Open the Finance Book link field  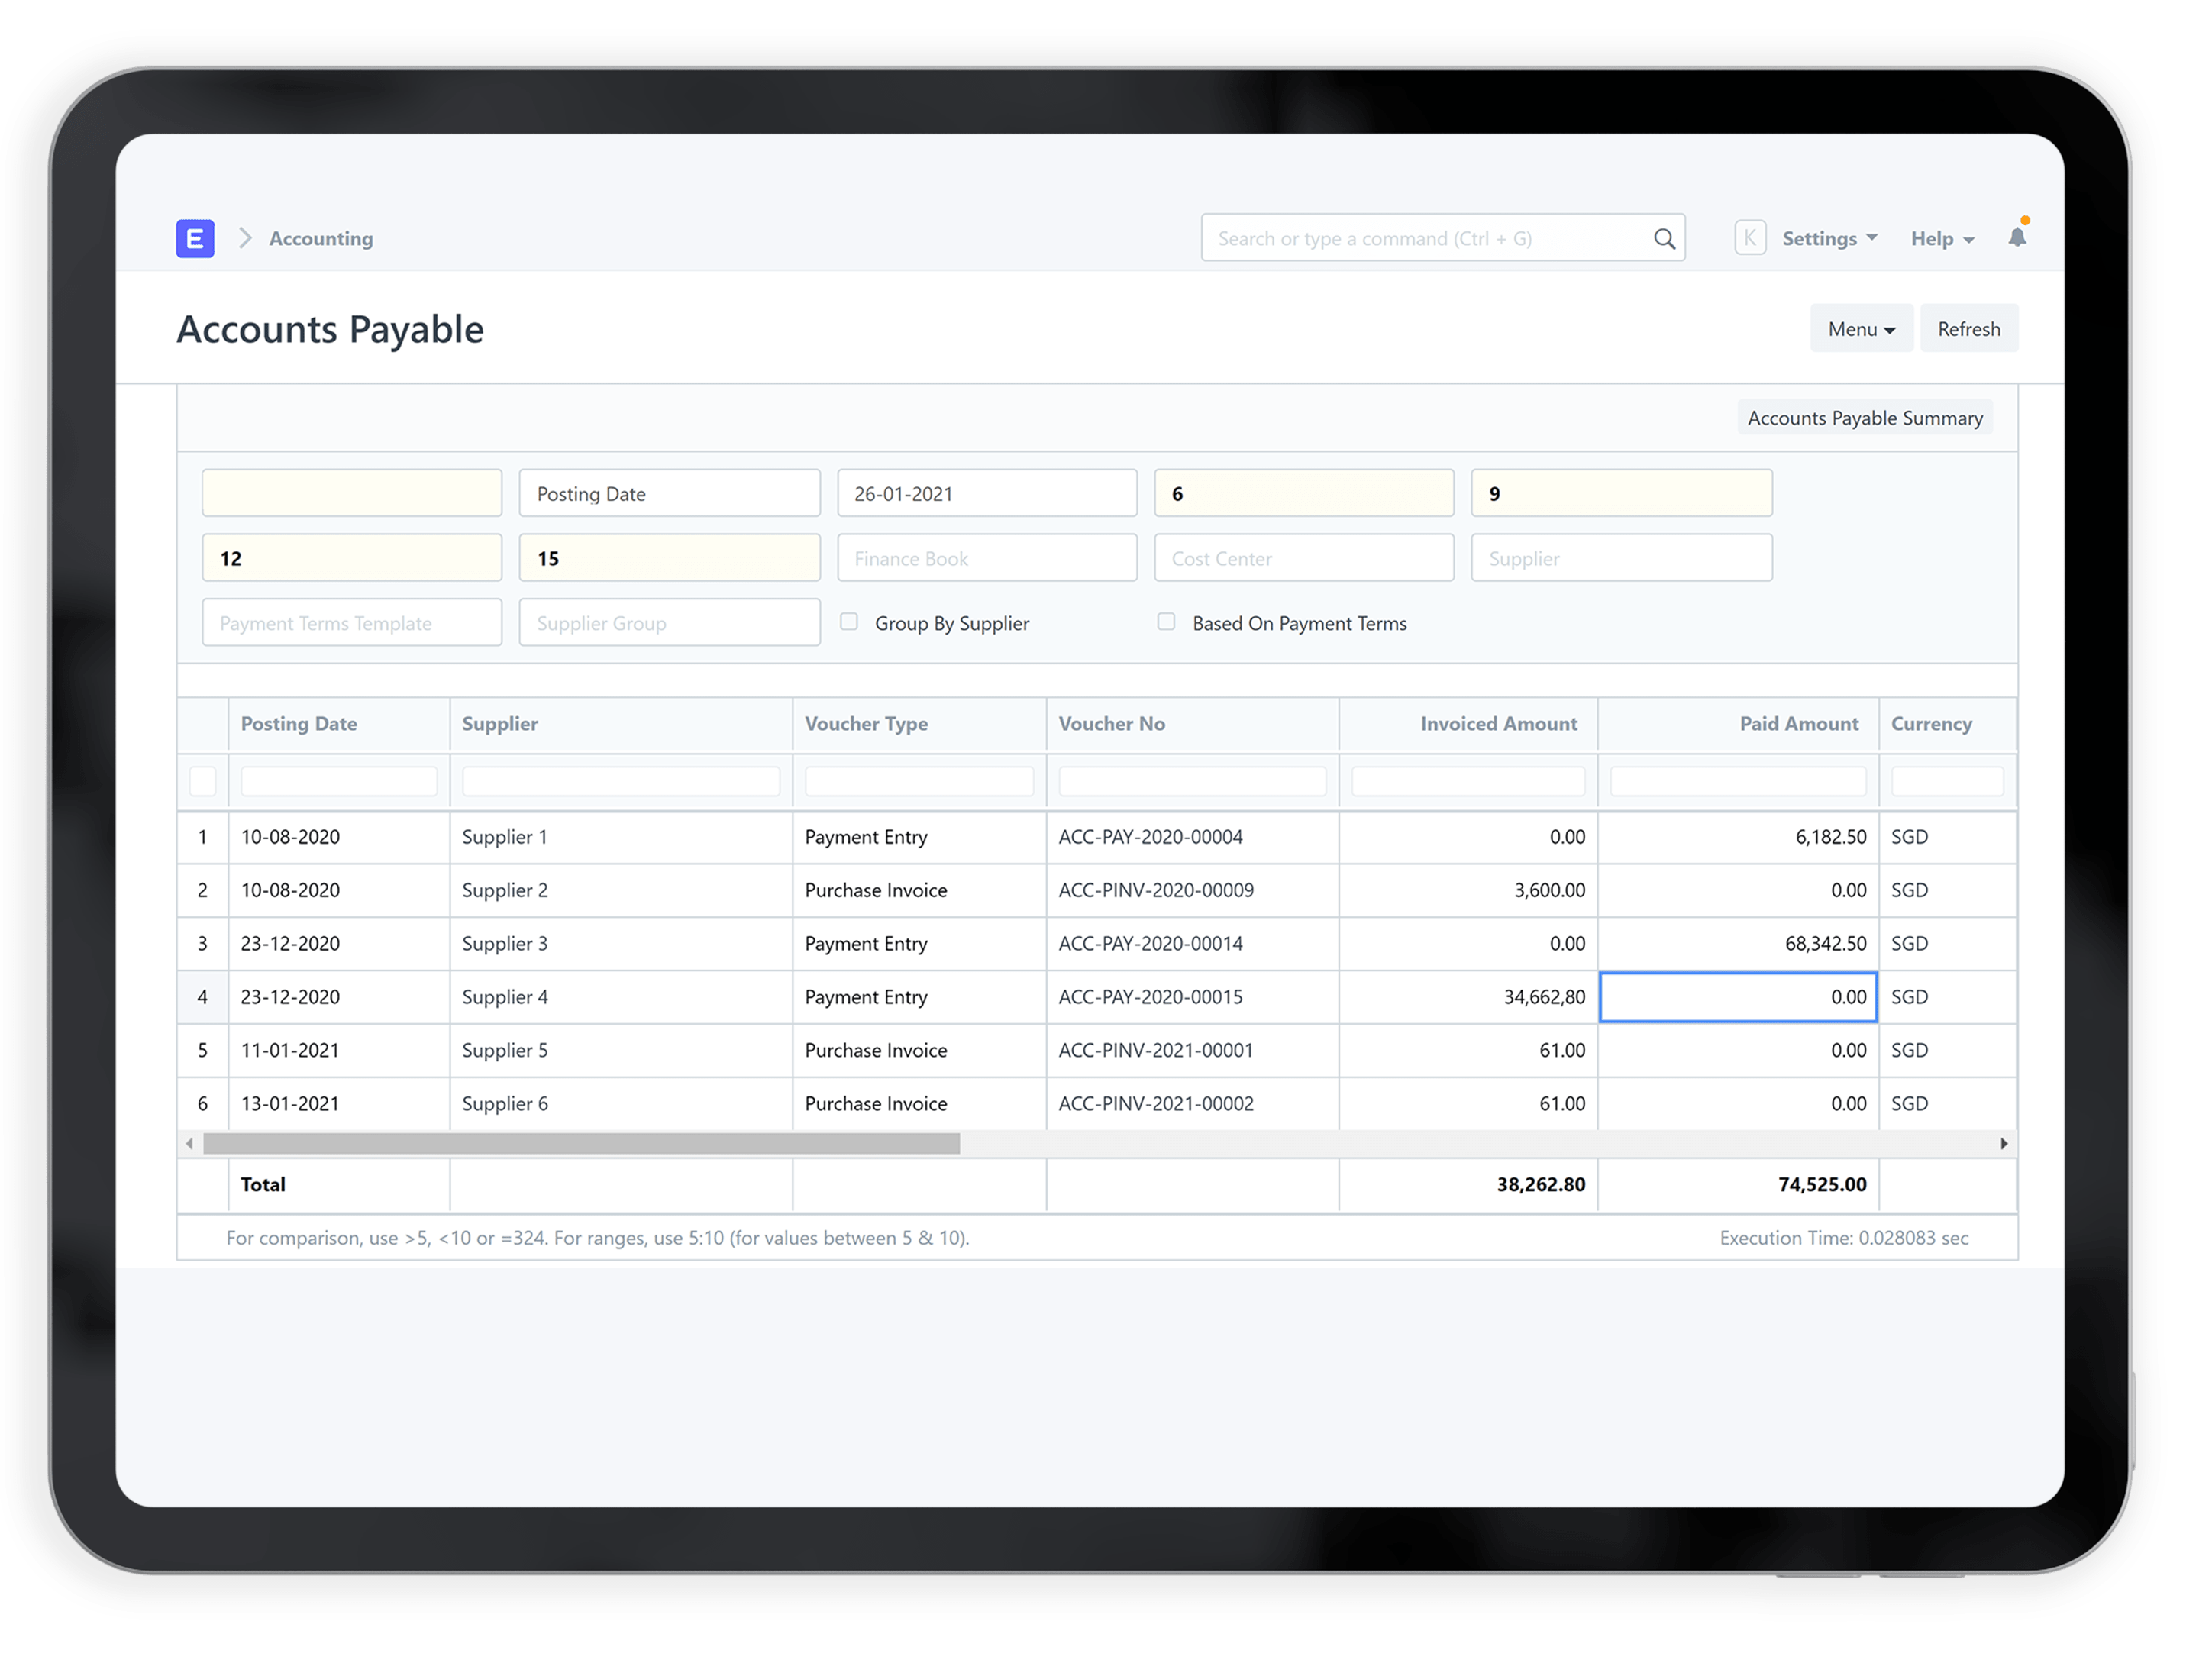[987, 558]
